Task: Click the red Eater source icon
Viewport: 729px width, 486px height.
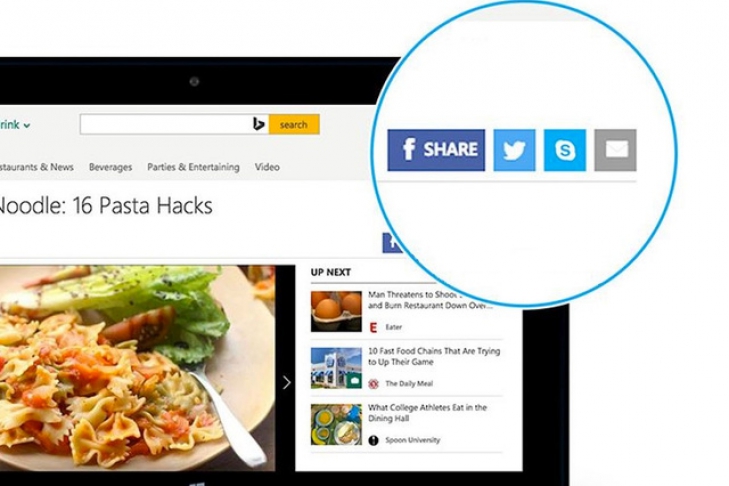Action: coord(373,327)
